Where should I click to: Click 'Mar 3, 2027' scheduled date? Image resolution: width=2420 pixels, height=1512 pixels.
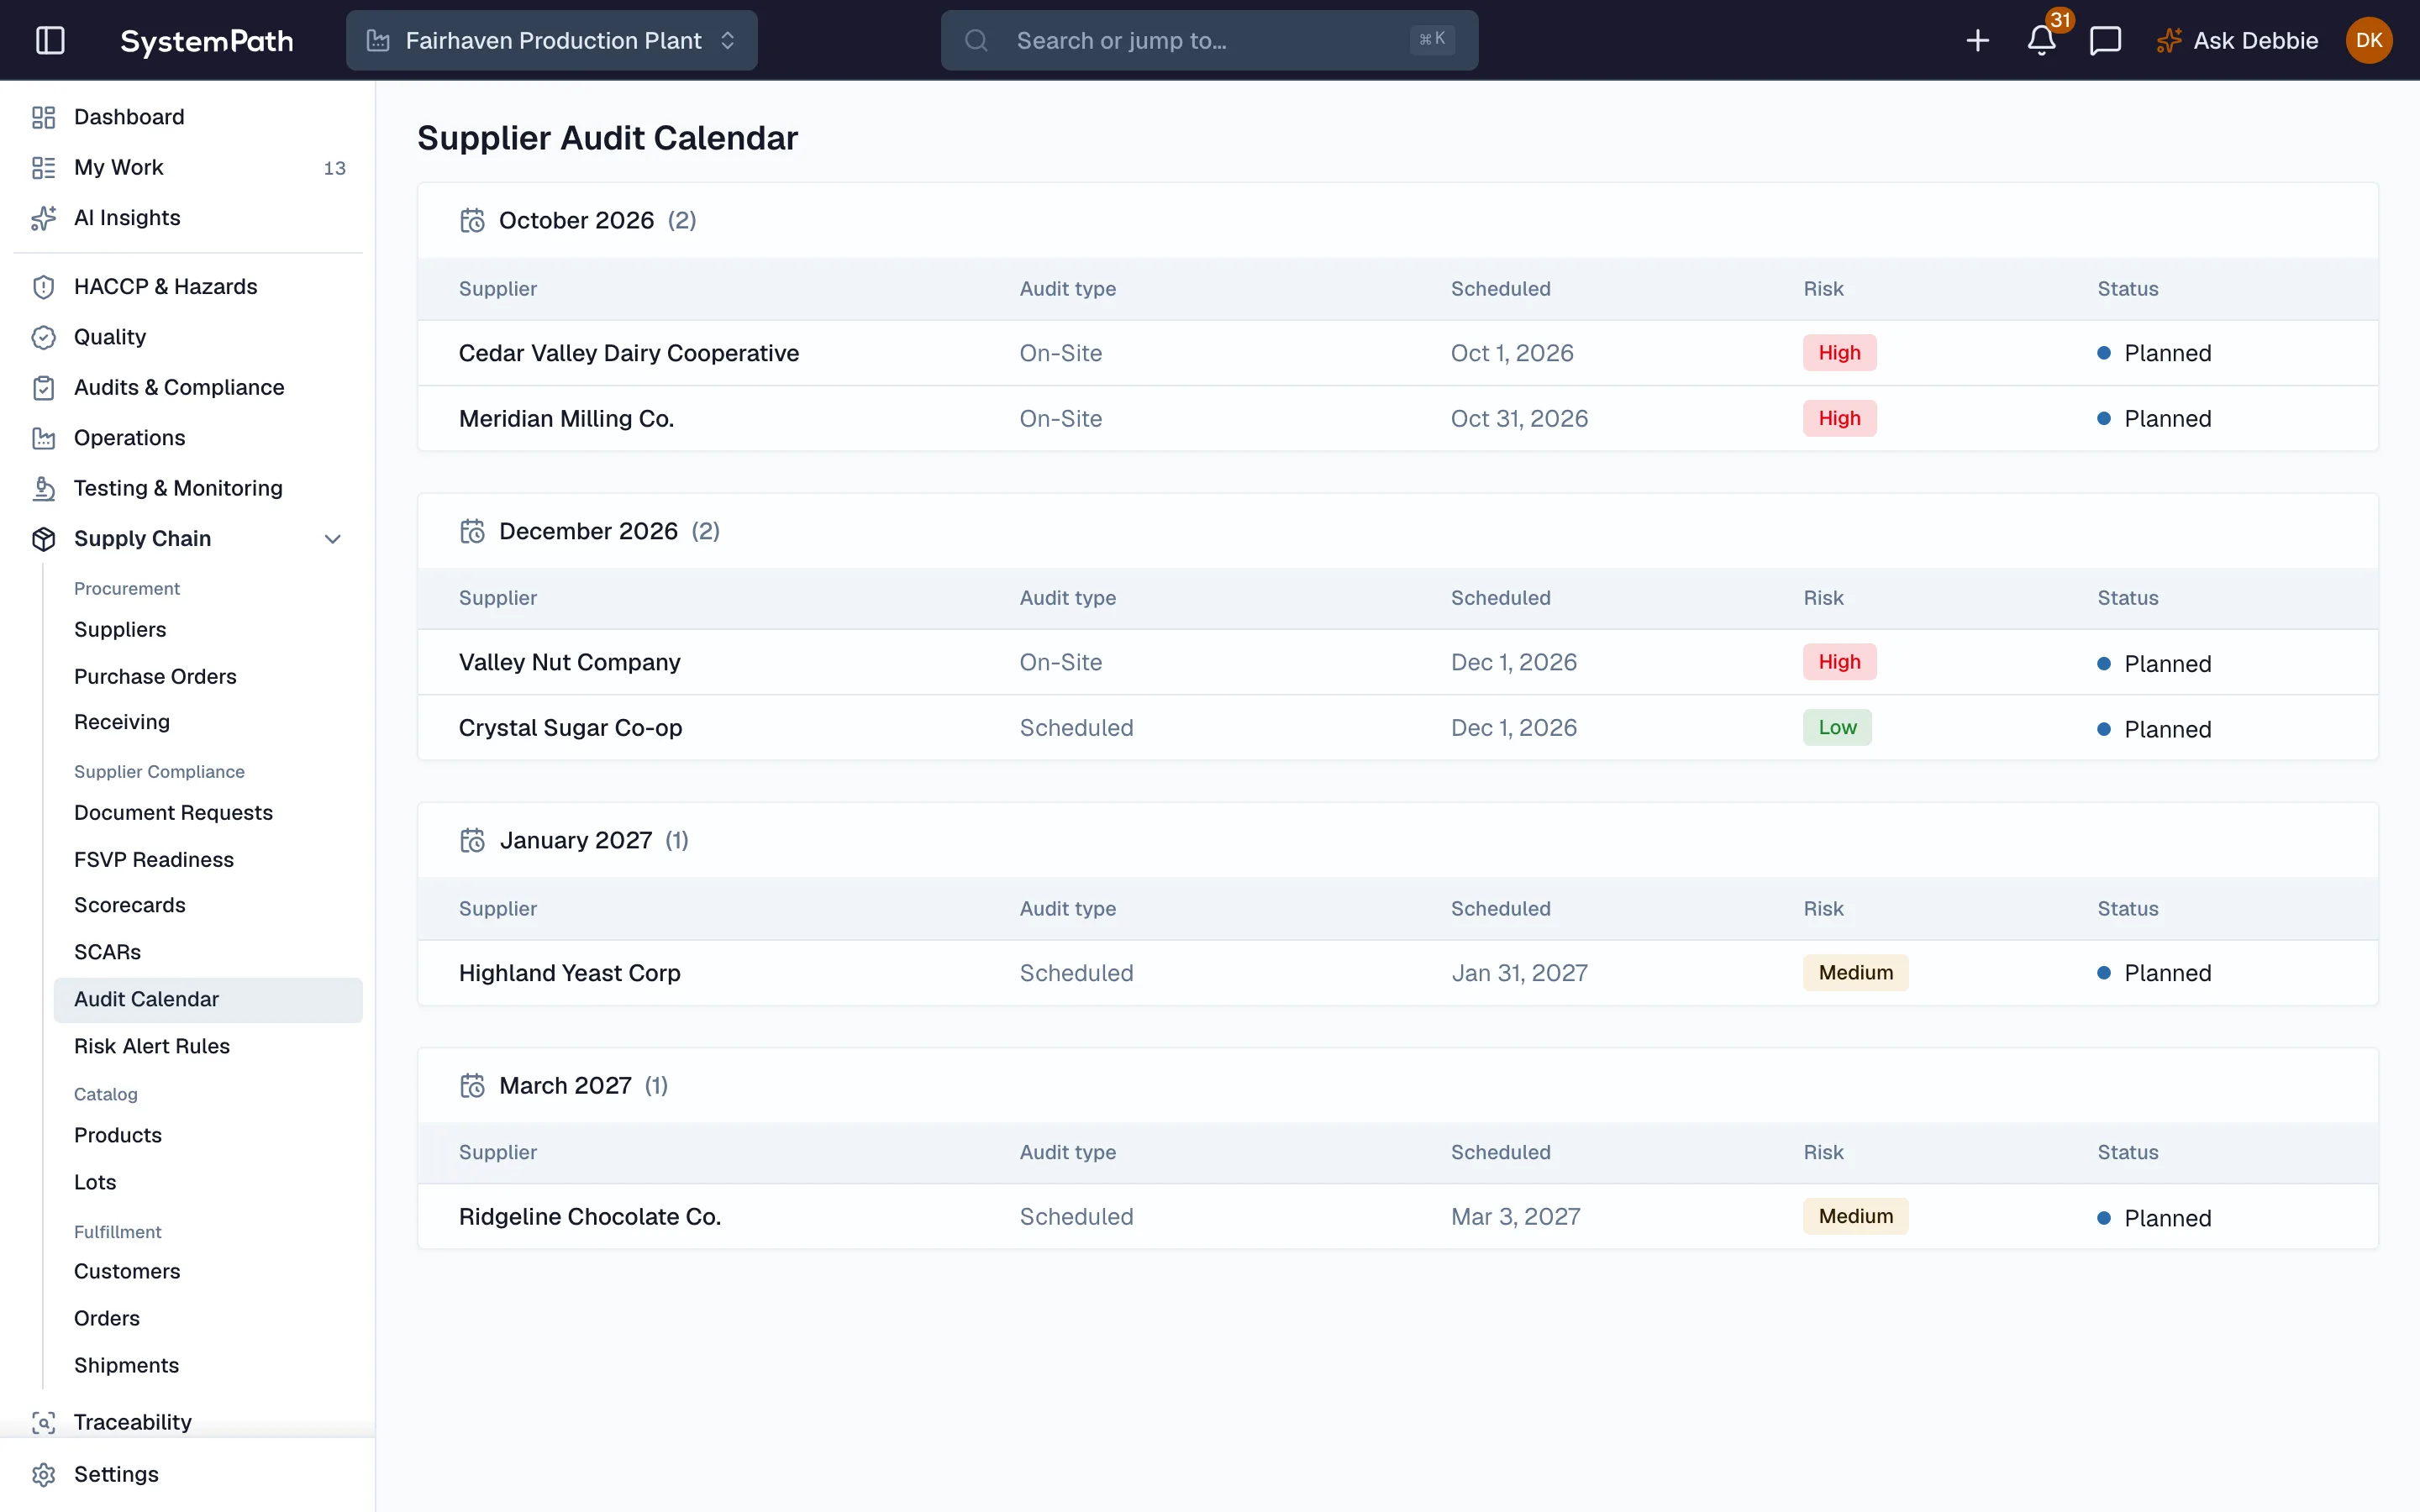coord(1515,1217)
